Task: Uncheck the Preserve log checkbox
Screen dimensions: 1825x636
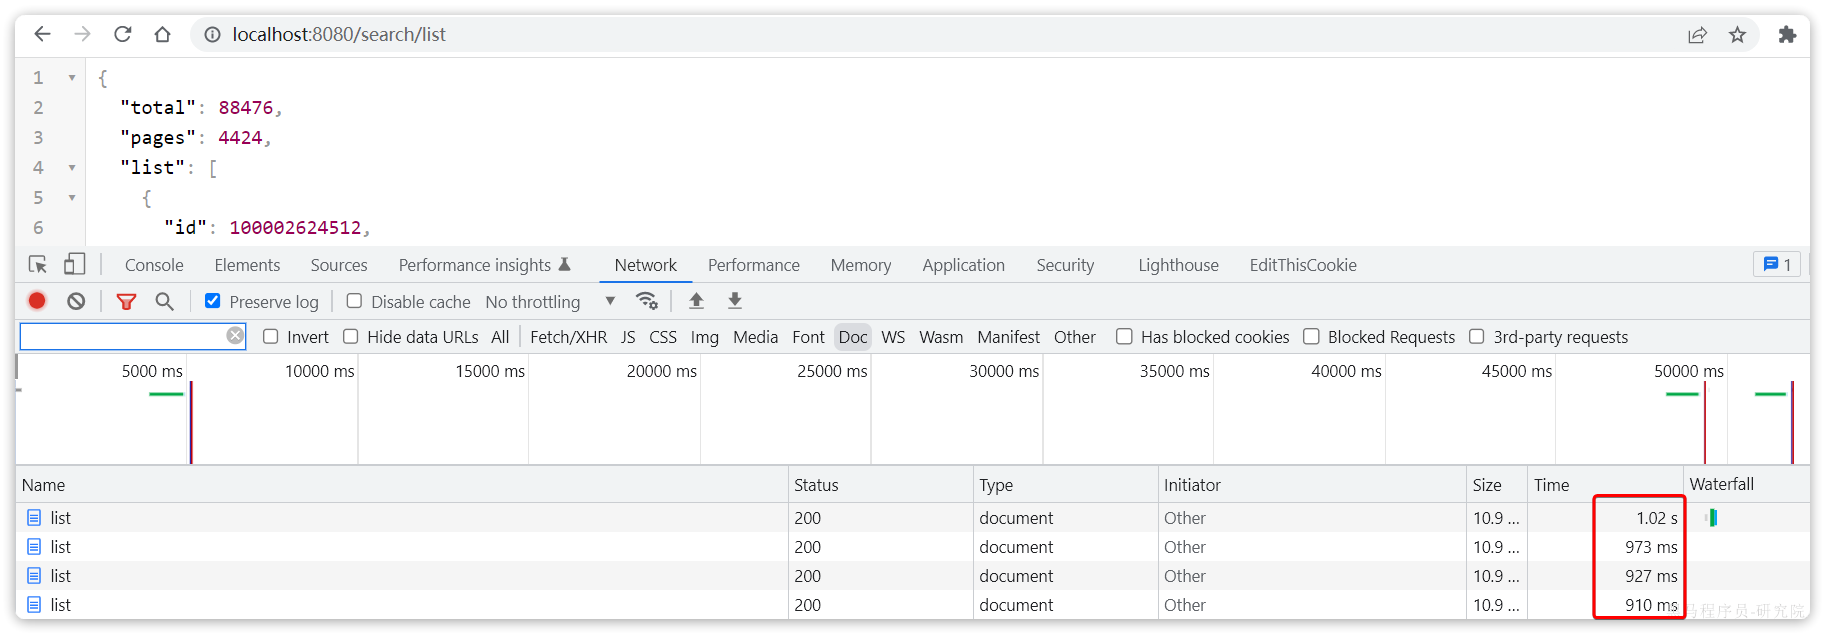Action: point(213,301)
